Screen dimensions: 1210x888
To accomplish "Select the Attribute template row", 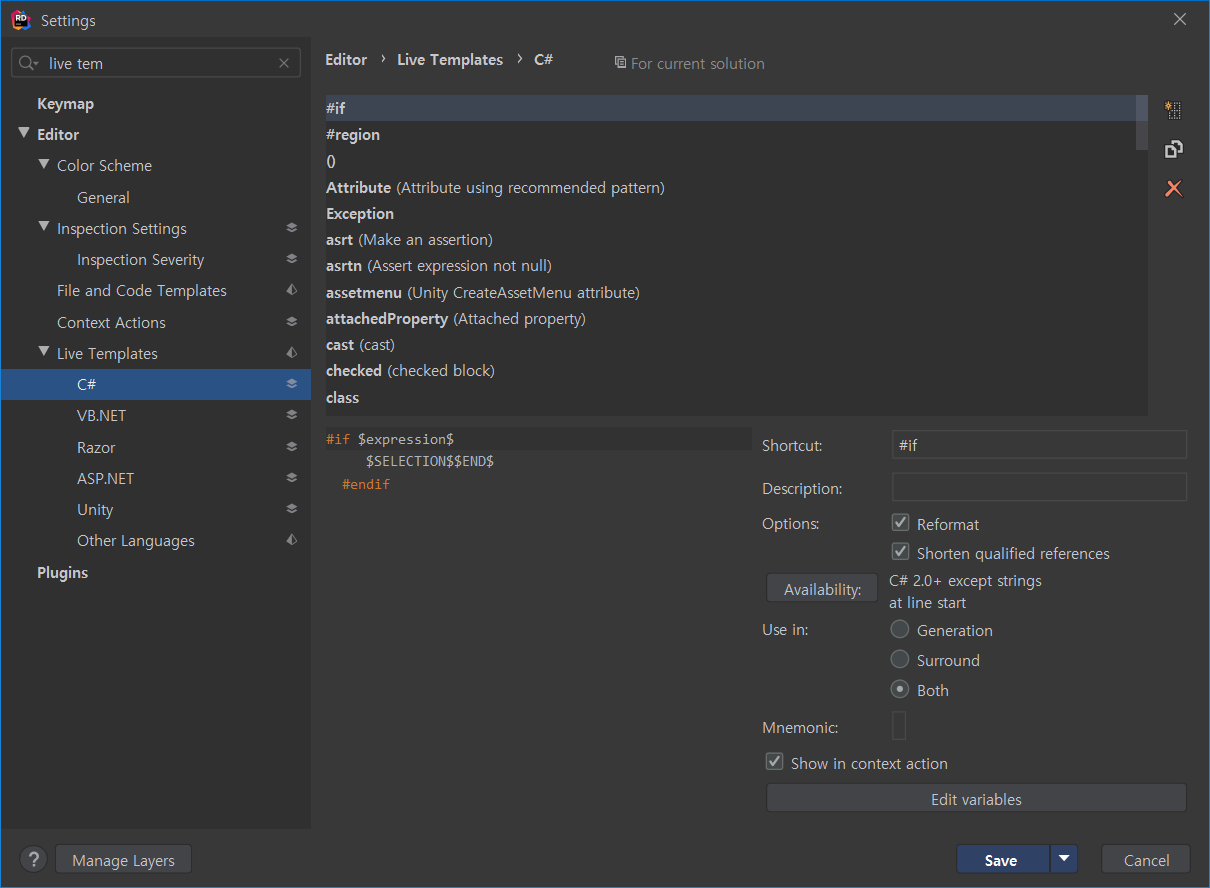I will 731,187.
